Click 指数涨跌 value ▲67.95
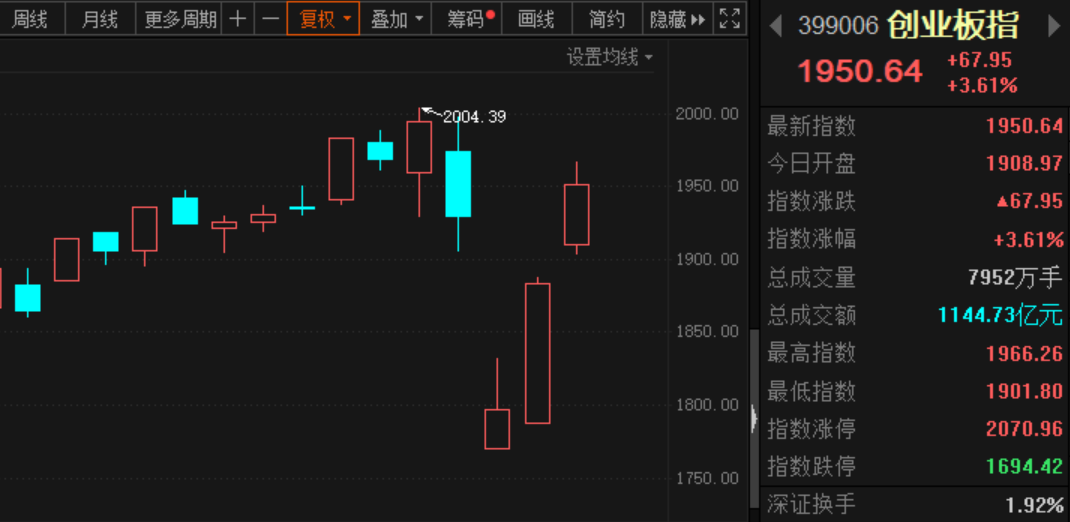This screenshot has width=1070, height=522. (1029, 201)
